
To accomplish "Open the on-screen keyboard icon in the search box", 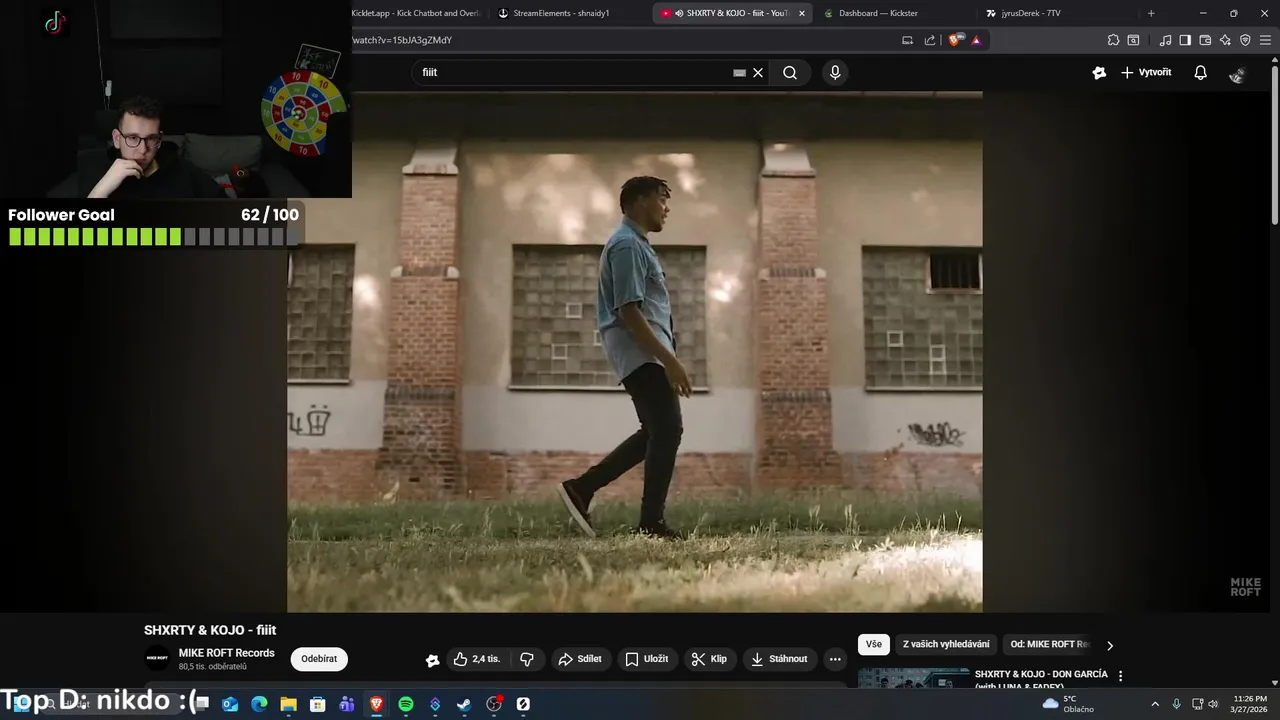I will (739, 72).
